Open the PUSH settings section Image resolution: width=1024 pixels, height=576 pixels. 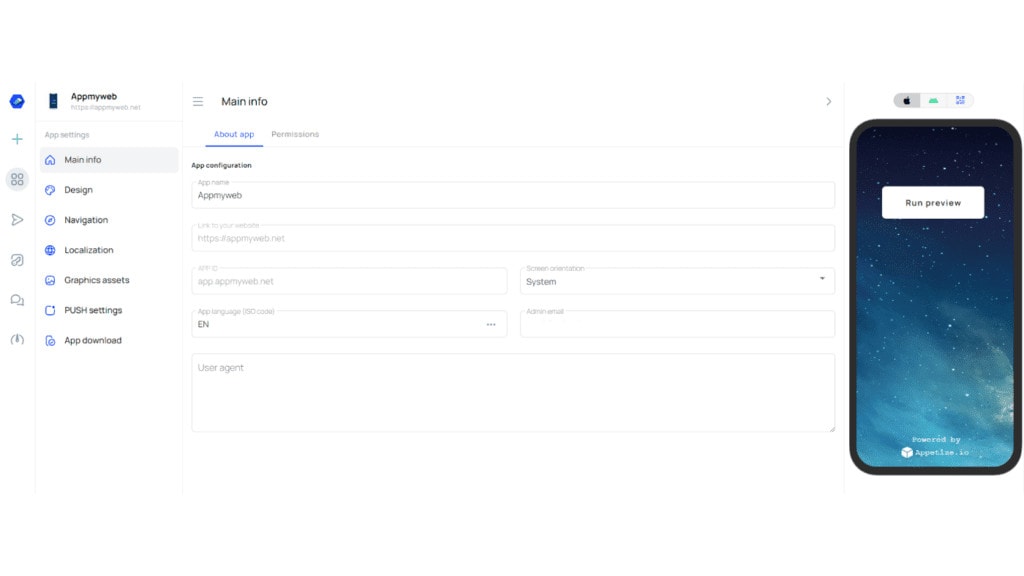pos(93,310)
